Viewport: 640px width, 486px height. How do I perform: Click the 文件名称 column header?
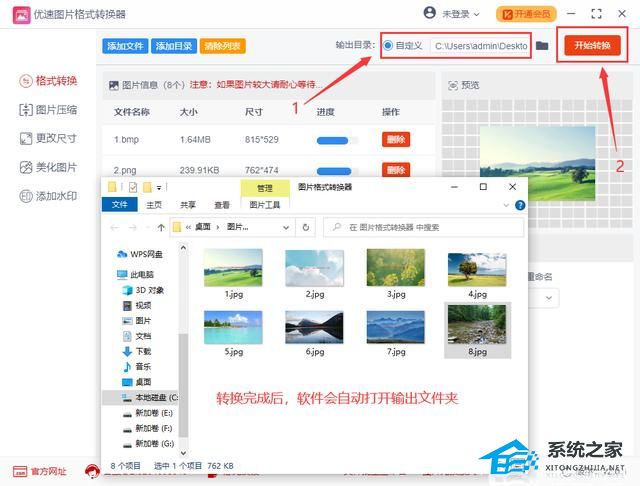(131, 112)
